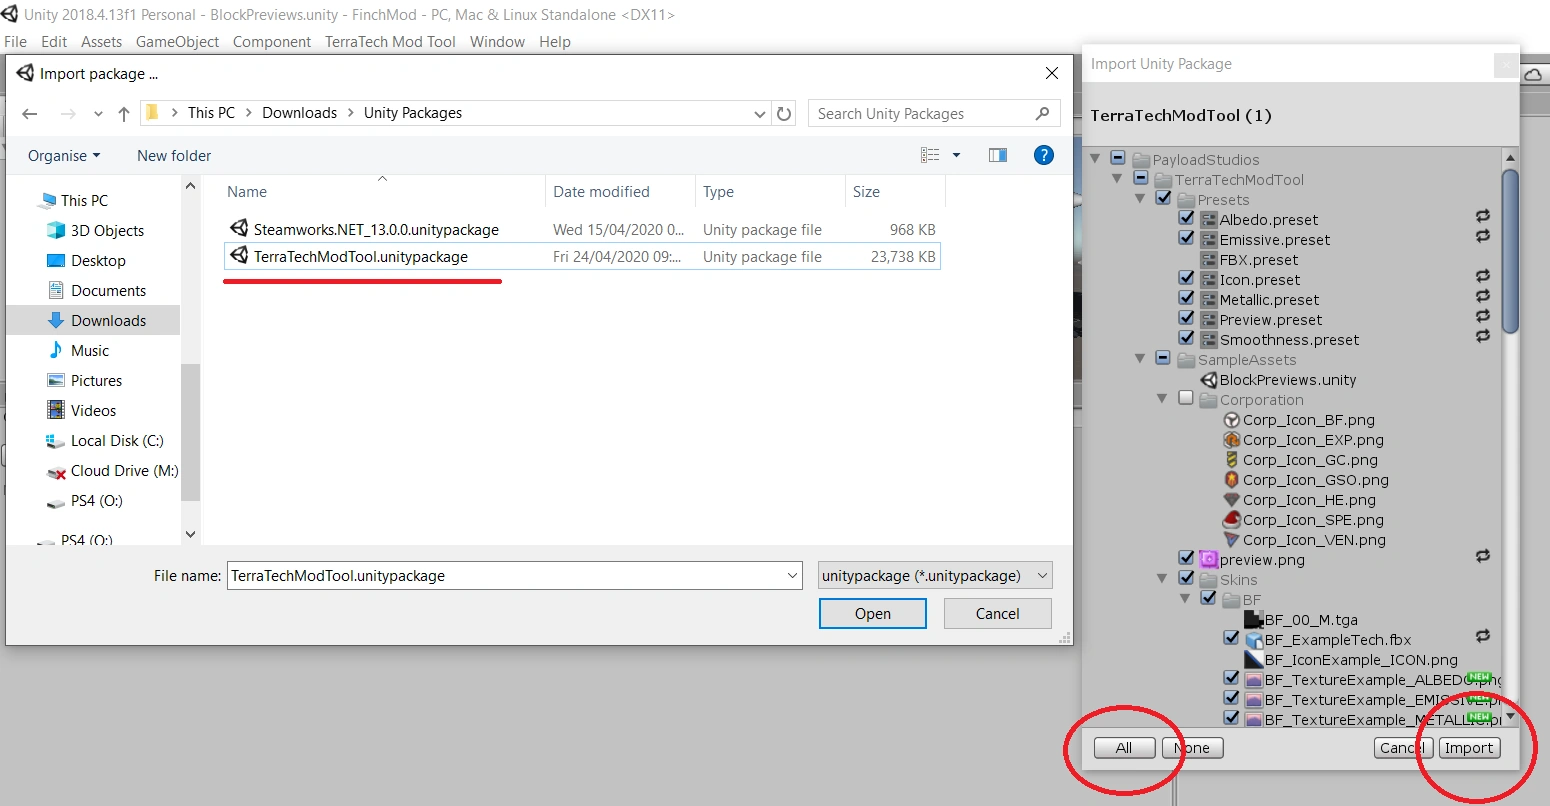This screenshot has height=806, width=1550.
Task: Collapse the Presets folder
Action: coord(1140,198)
